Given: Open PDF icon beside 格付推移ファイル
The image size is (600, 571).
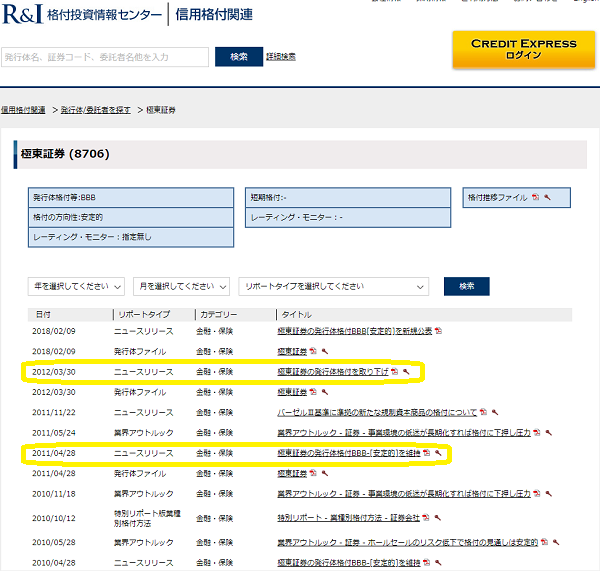Looking at the screenshot, I should (x=535, y=197).
